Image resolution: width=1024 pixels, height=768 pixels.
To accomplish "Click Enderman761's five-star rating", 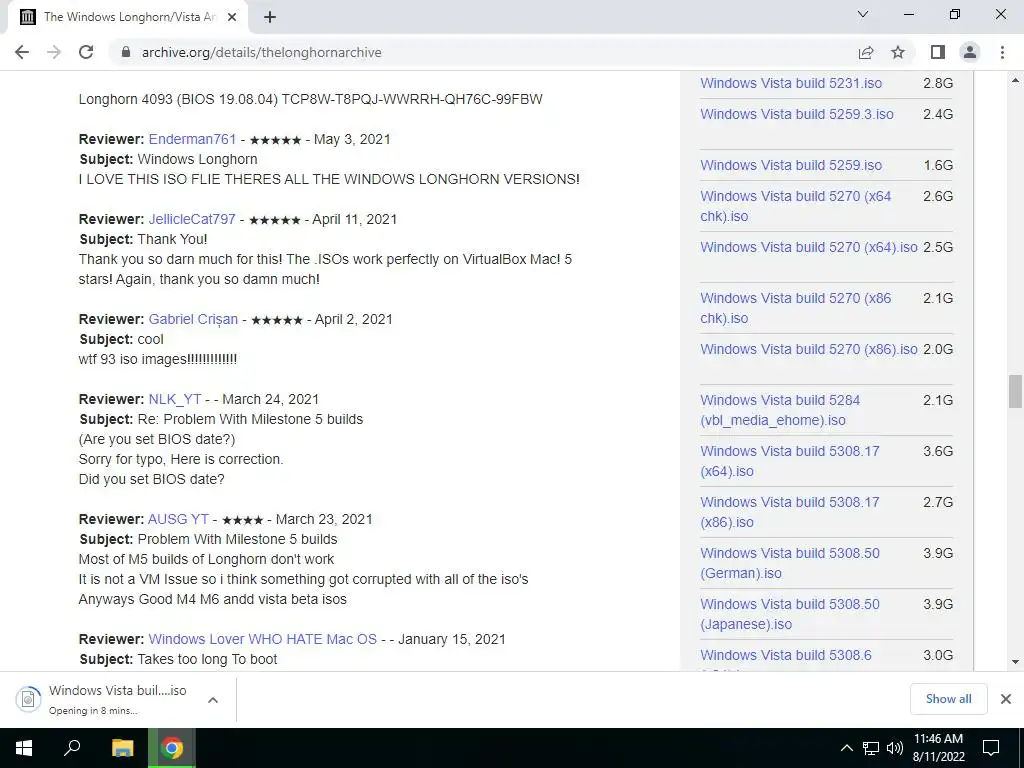I will coord(275,140).
